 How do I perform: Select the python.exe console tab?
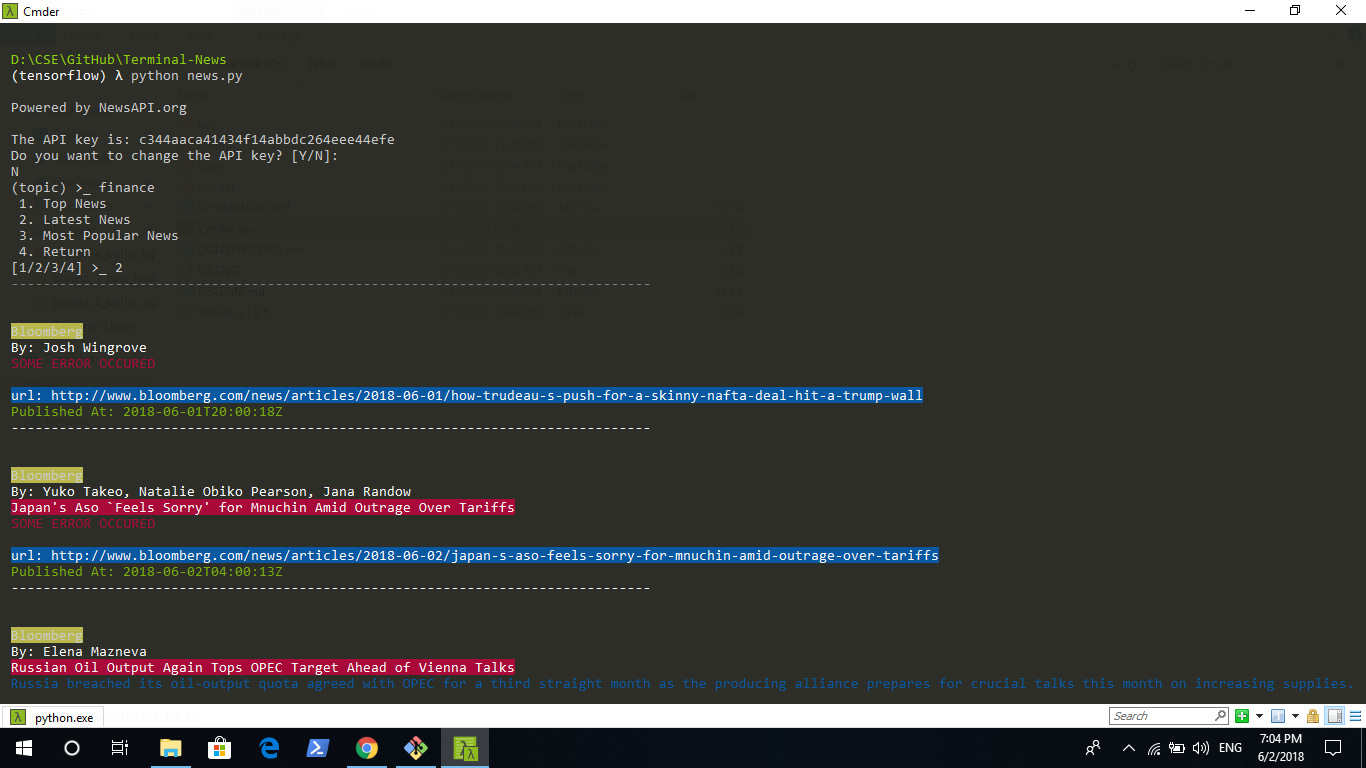click(53, 717)
